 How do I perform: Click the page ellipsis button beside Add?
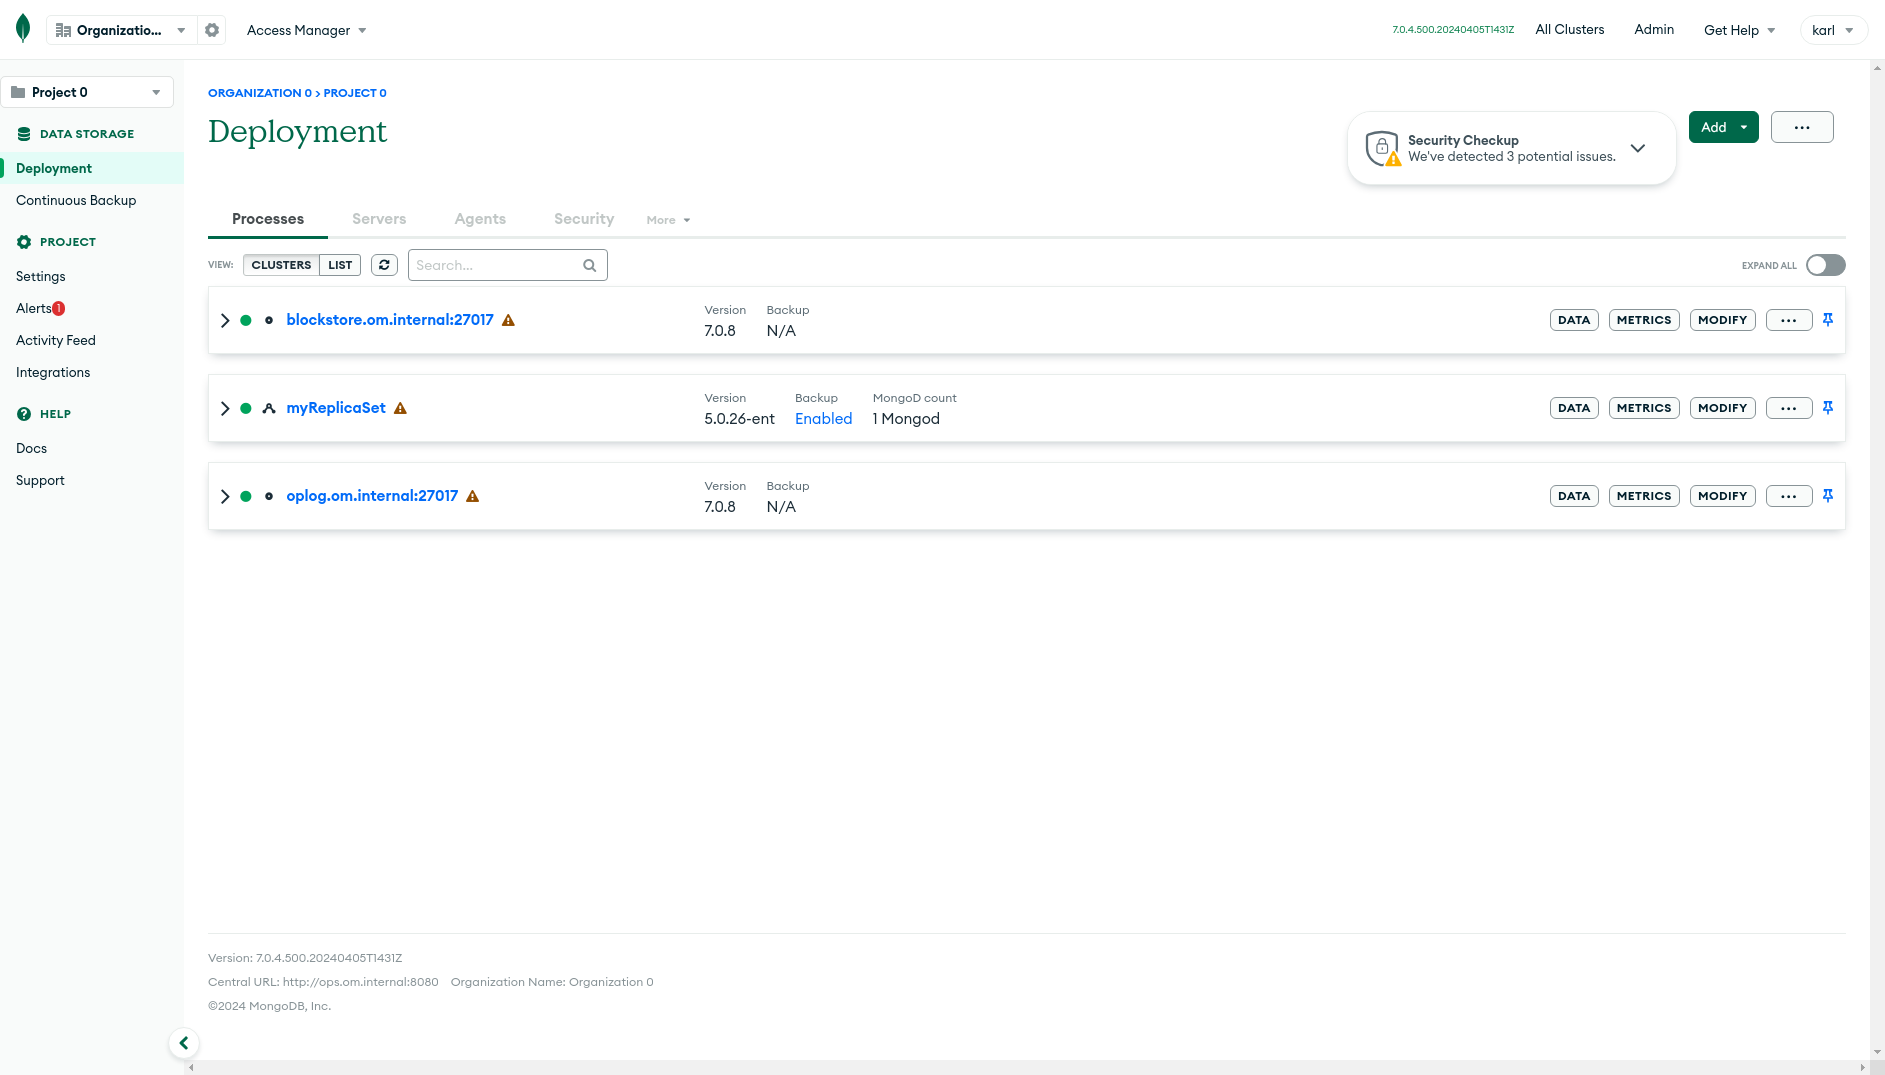click(1802, 127)
